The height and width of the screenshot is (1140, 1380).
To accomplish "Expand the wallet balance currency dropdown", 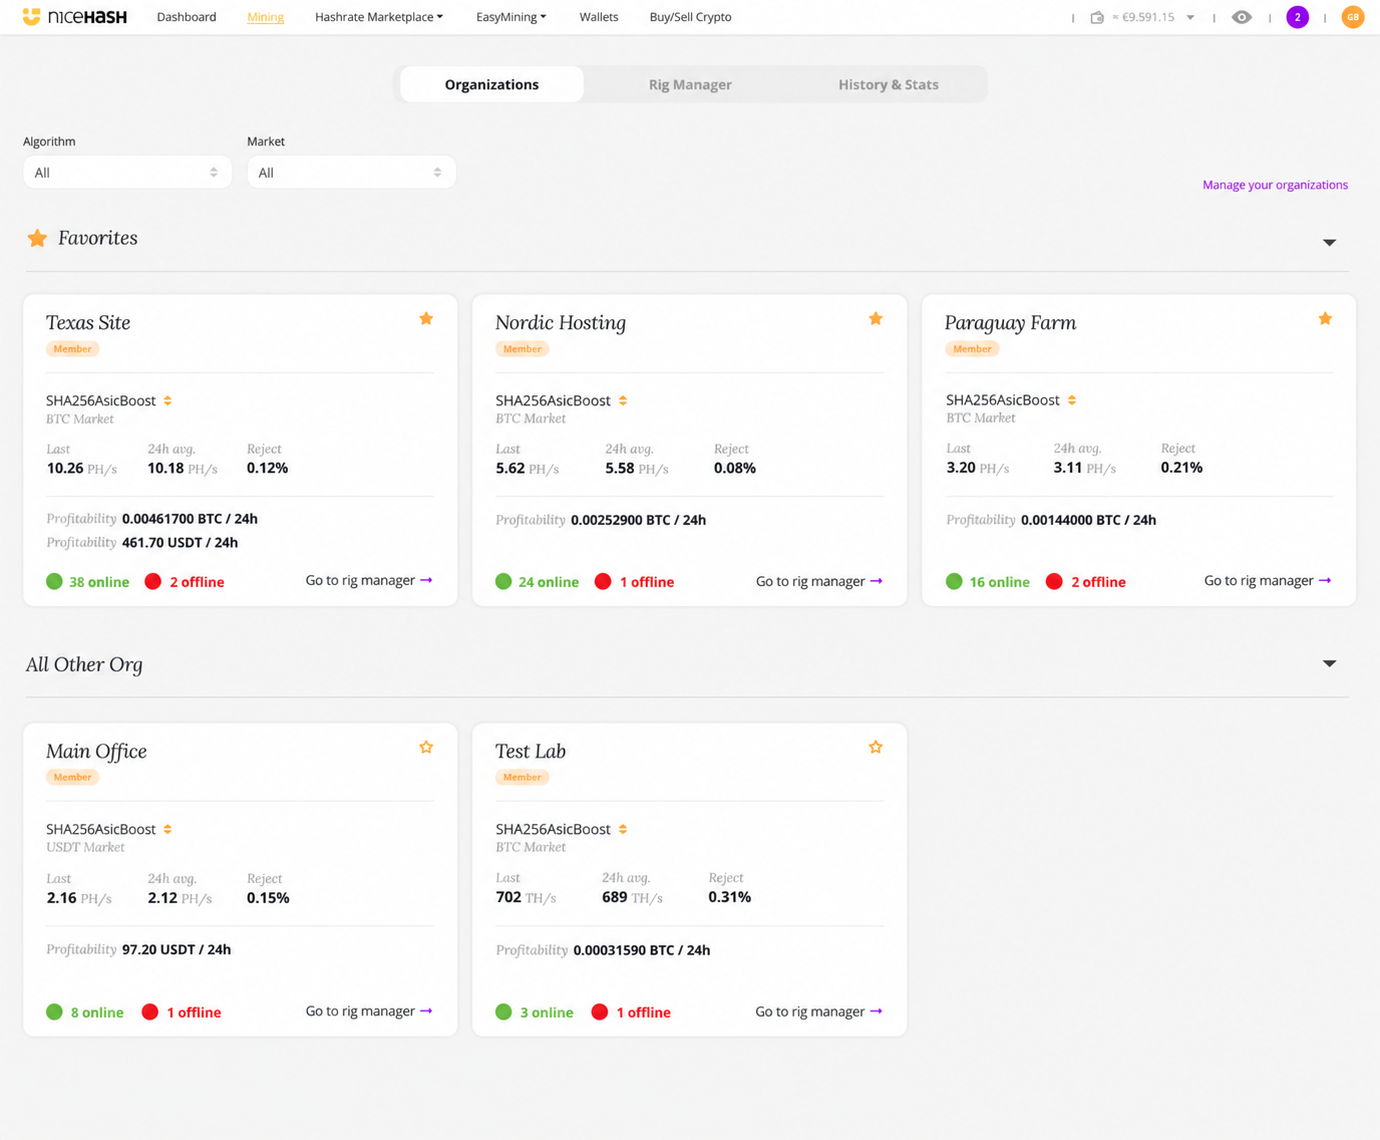I will (1190, 17).
